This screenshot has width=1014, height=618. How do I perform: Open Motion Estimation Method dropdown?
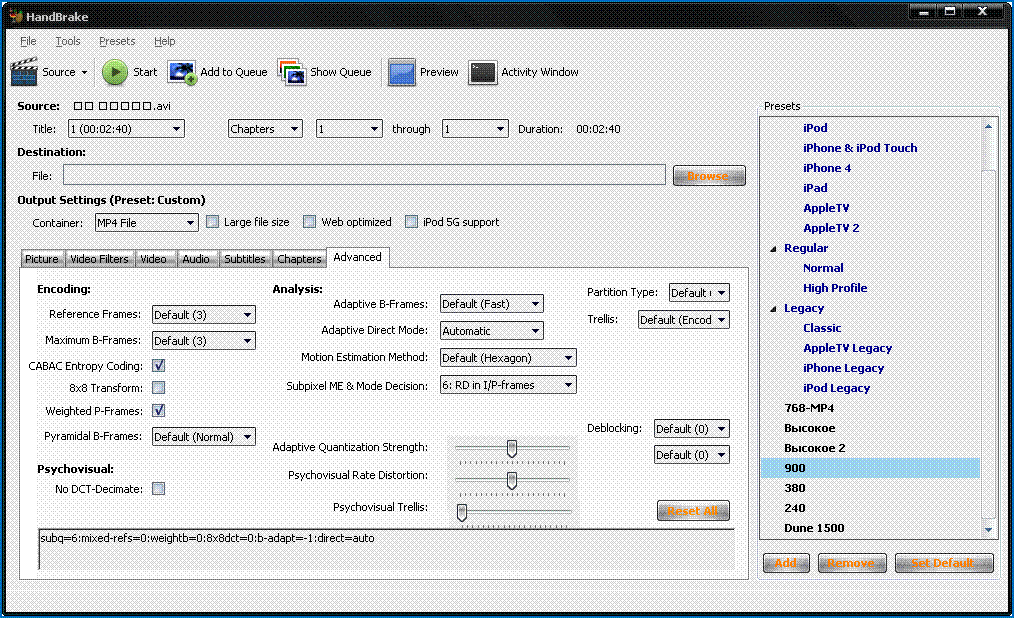508,357
